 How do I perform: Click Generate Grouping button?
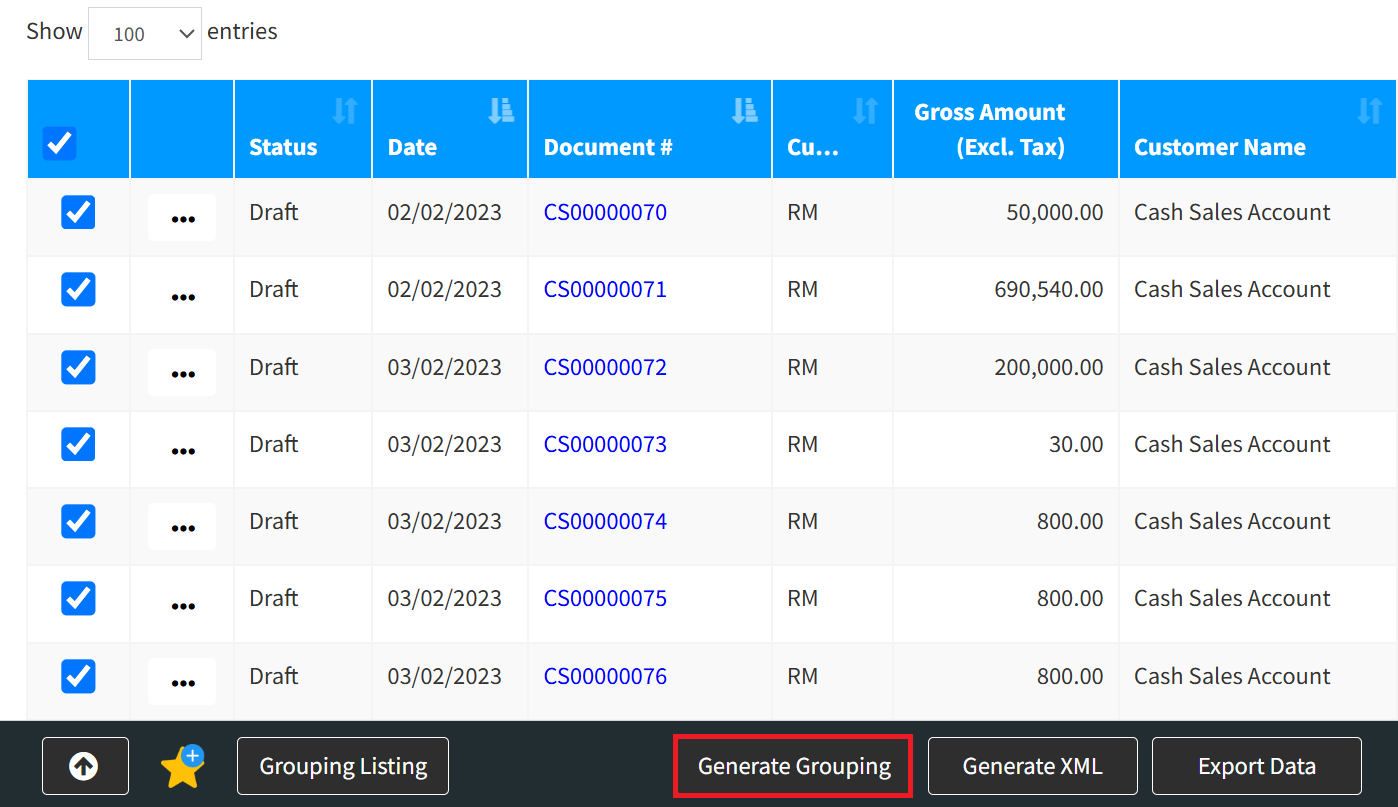[794, 766]
